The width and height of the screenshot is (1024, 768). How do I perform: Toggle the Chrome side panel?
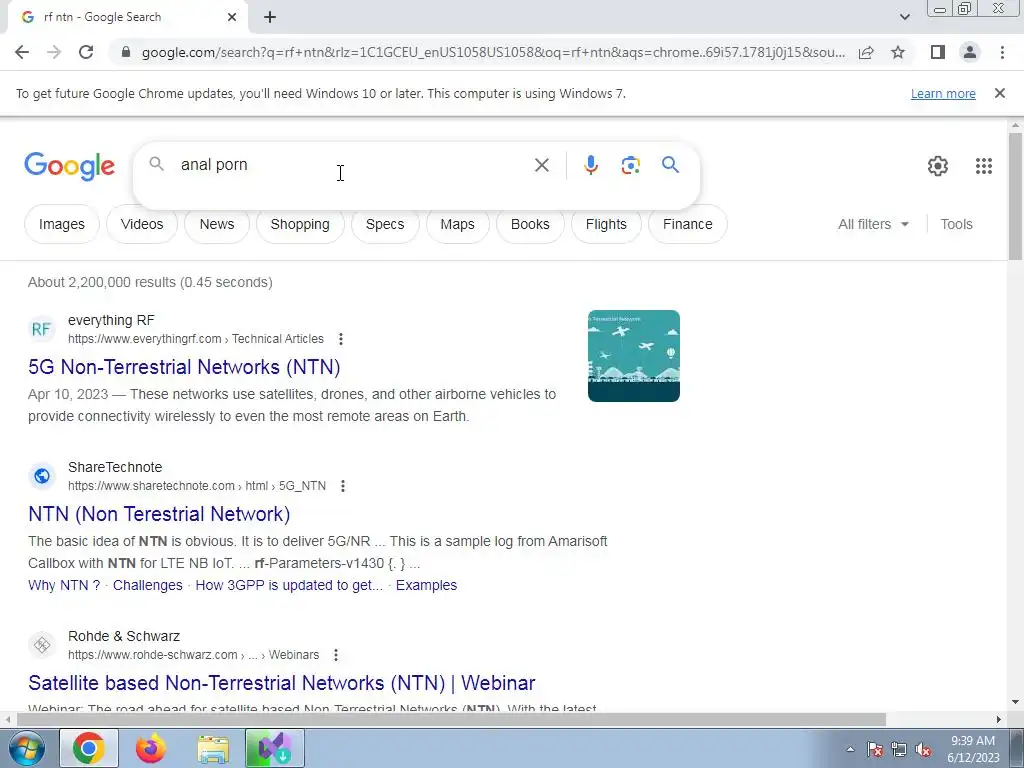938,52
